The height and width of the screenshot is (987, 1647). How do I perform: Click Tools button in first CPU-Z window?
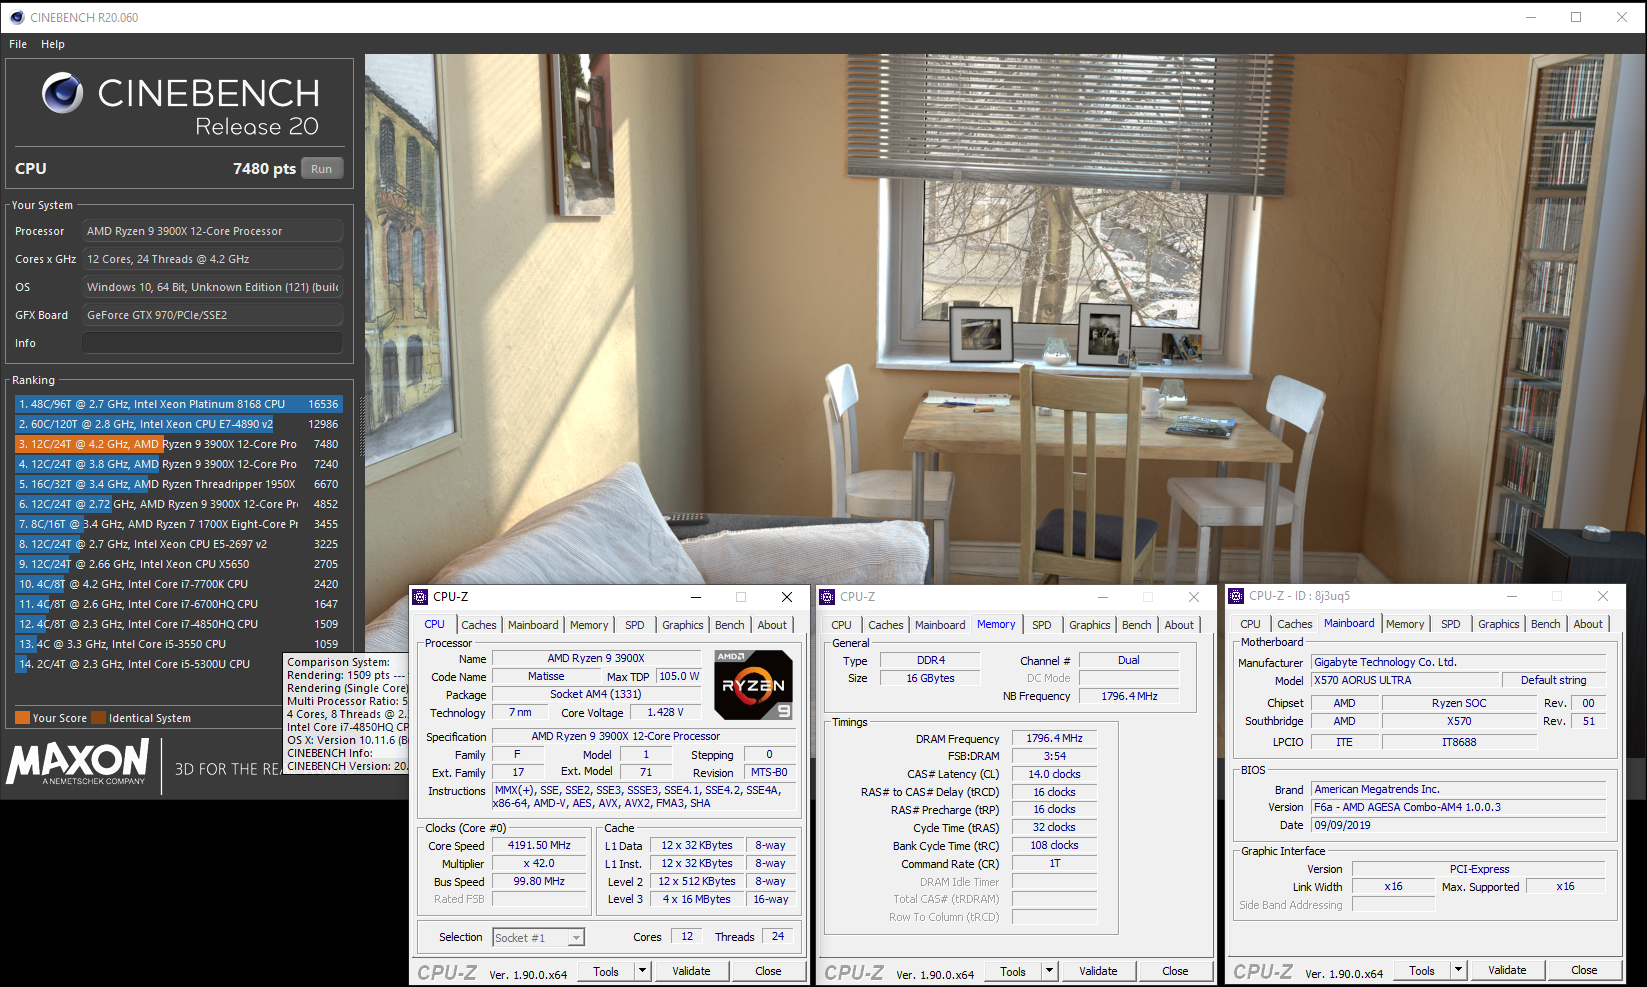606,971
